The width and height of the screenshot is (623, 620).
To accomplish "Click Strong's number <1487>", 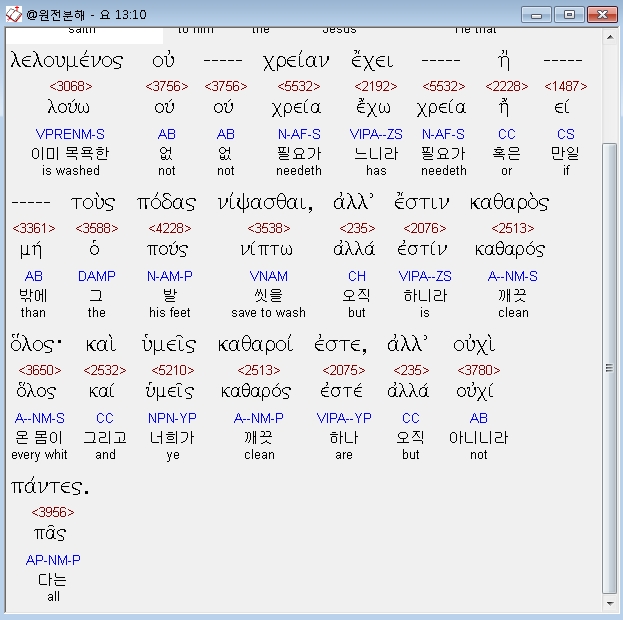I will pyautogui.click(x=566, y=86).
